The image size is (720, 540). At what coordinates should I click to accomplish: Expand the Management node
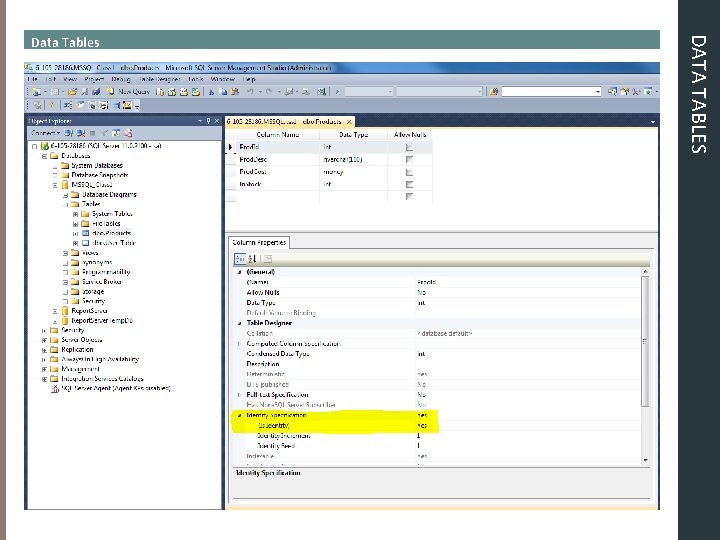coord(45,369)
